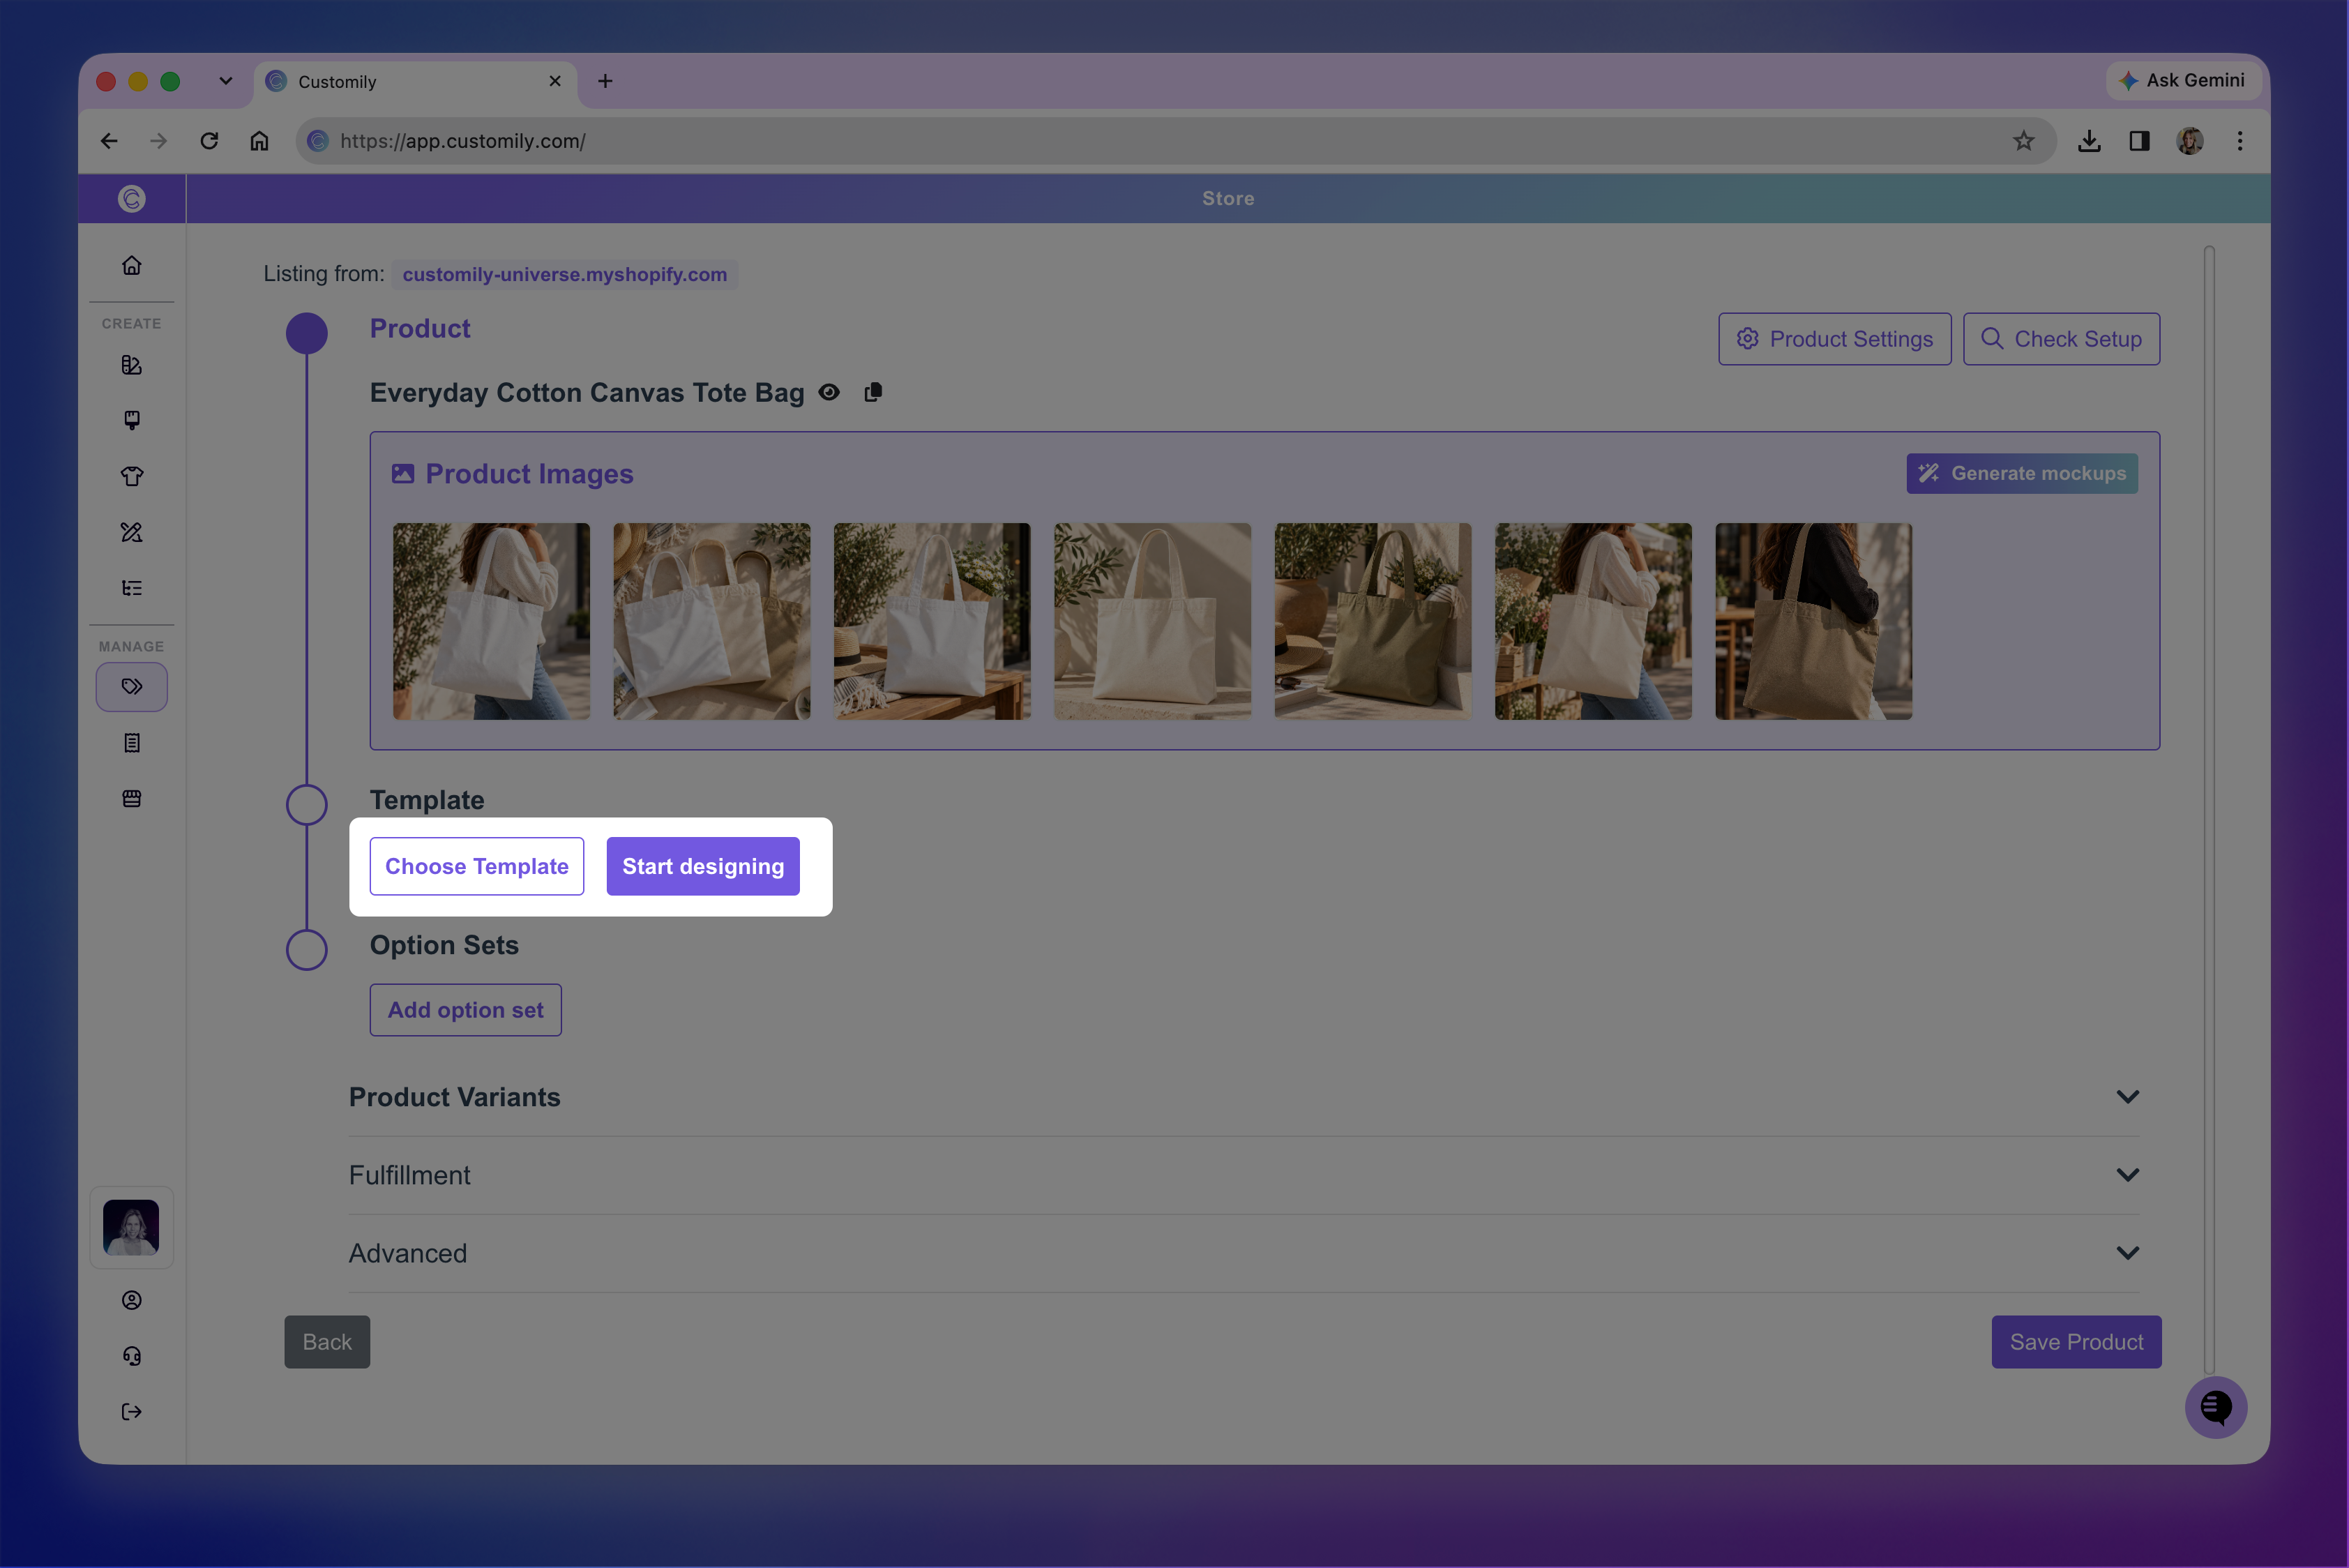Click the Choose Template button
The height and width of the screenshot is (1568, 2349).
(477, 866)
